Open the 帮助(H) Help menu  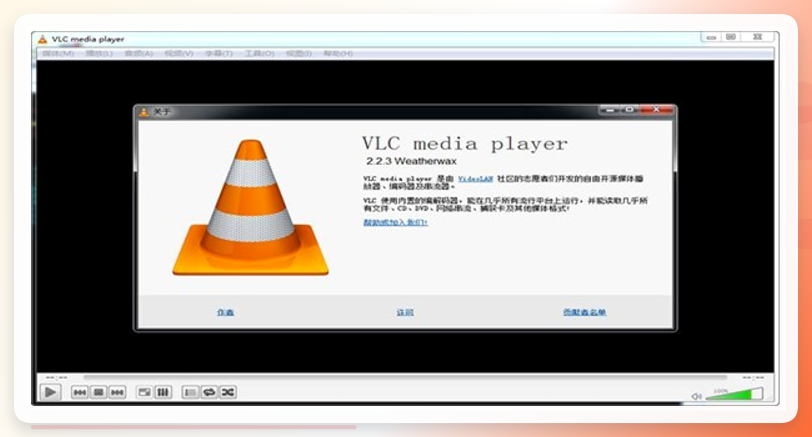coord(338,53)
